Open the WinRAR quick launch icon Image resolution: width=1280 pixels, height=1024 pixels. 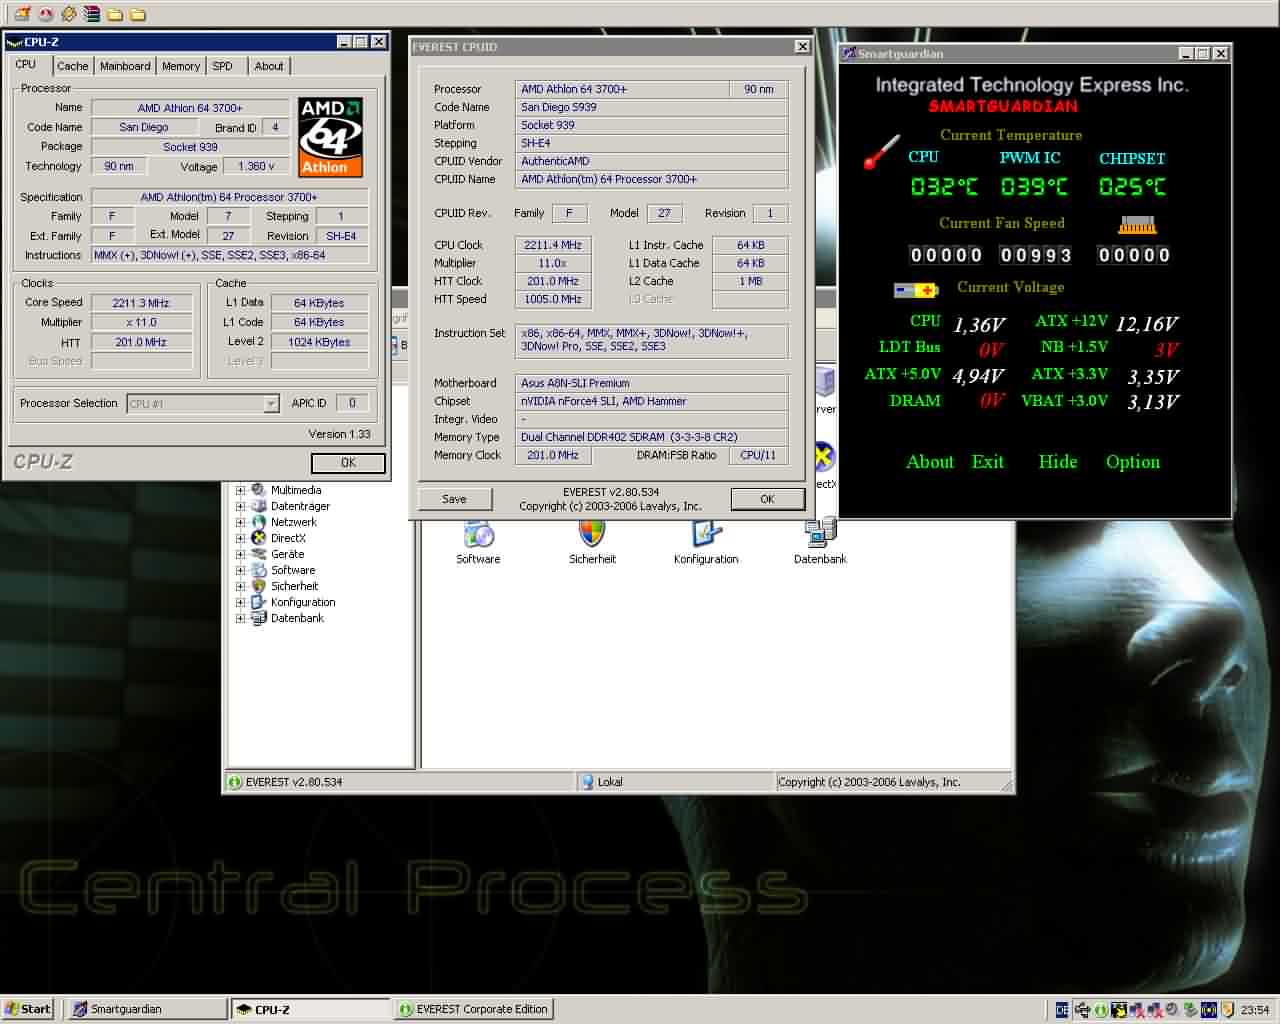(x=91, y=14)
